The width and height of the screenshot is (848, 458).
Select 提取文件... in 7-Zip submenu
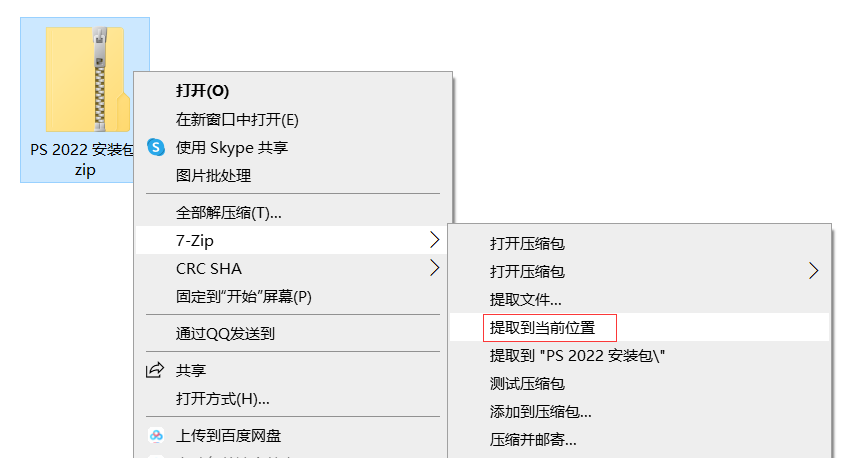pos(525,299)
